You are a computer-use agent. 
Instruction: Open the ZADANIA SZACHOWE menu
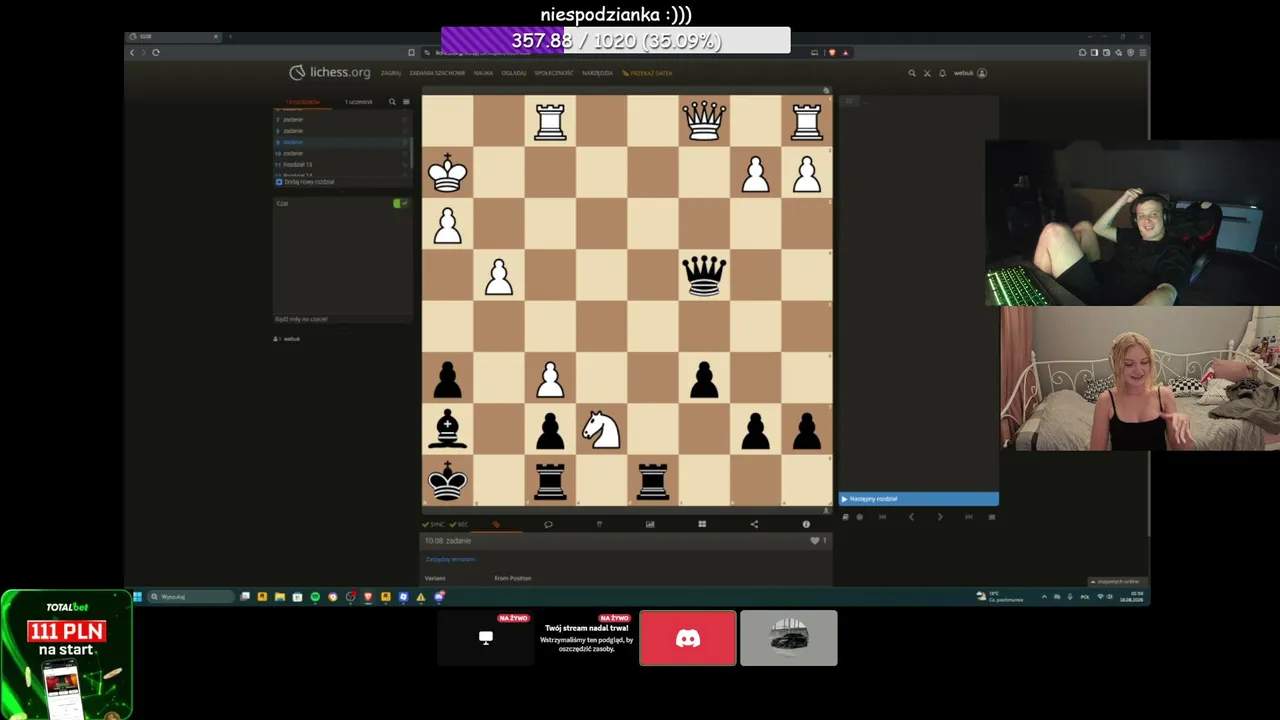437,73
